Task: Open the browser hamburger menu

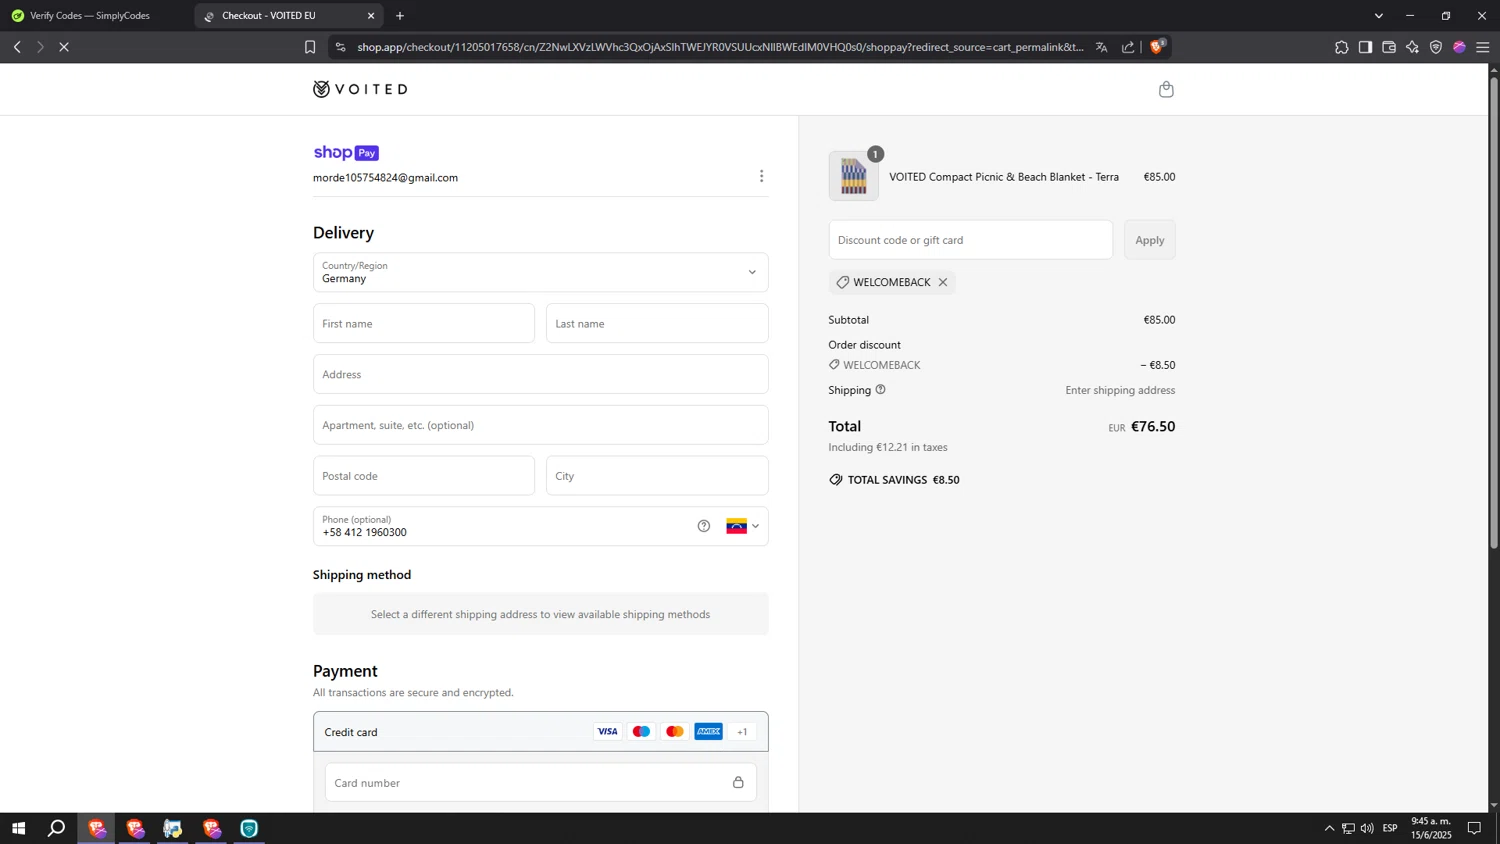Action: pyautogui.click(x=1483, y=47)
